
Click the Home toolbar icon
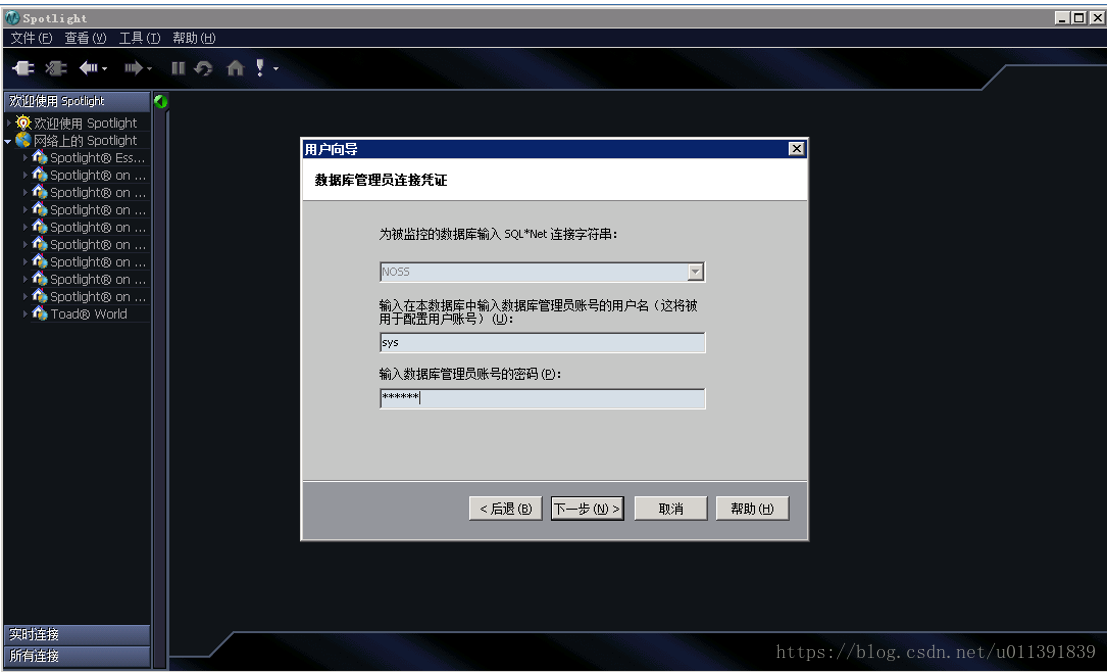(235, 68)
